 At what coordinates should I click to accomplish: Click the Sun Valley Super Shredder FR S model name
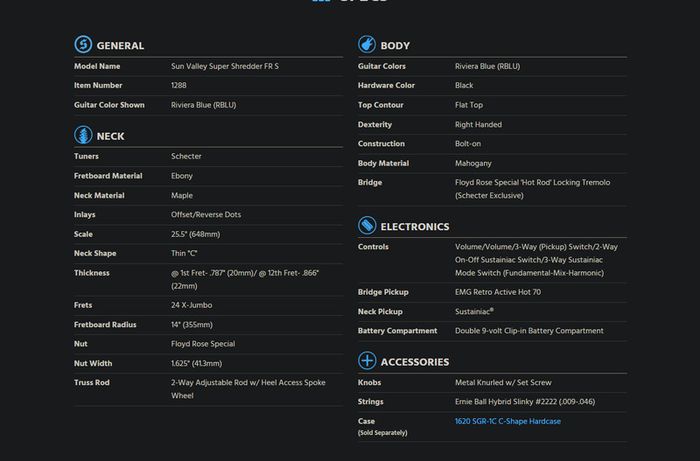tap(225, 66)
